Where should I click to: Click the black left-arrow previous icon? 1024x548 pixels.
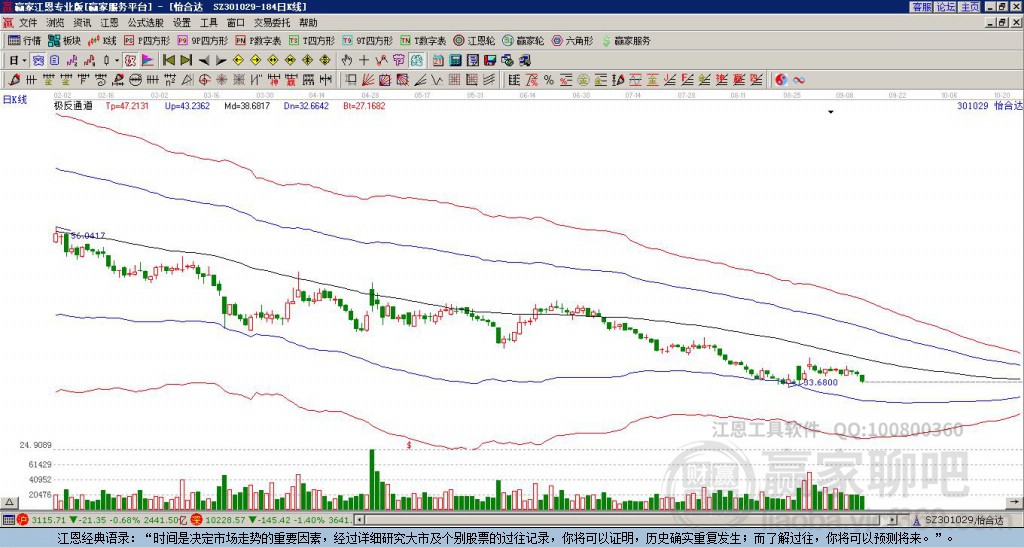(x=204, y=61)
